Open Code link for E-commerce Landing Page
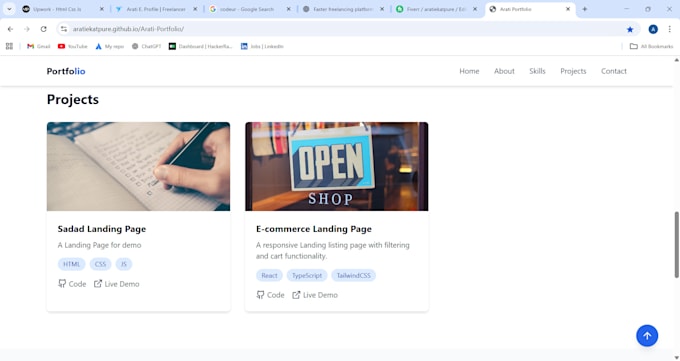680x361 pixels. (x=270, y=295)
